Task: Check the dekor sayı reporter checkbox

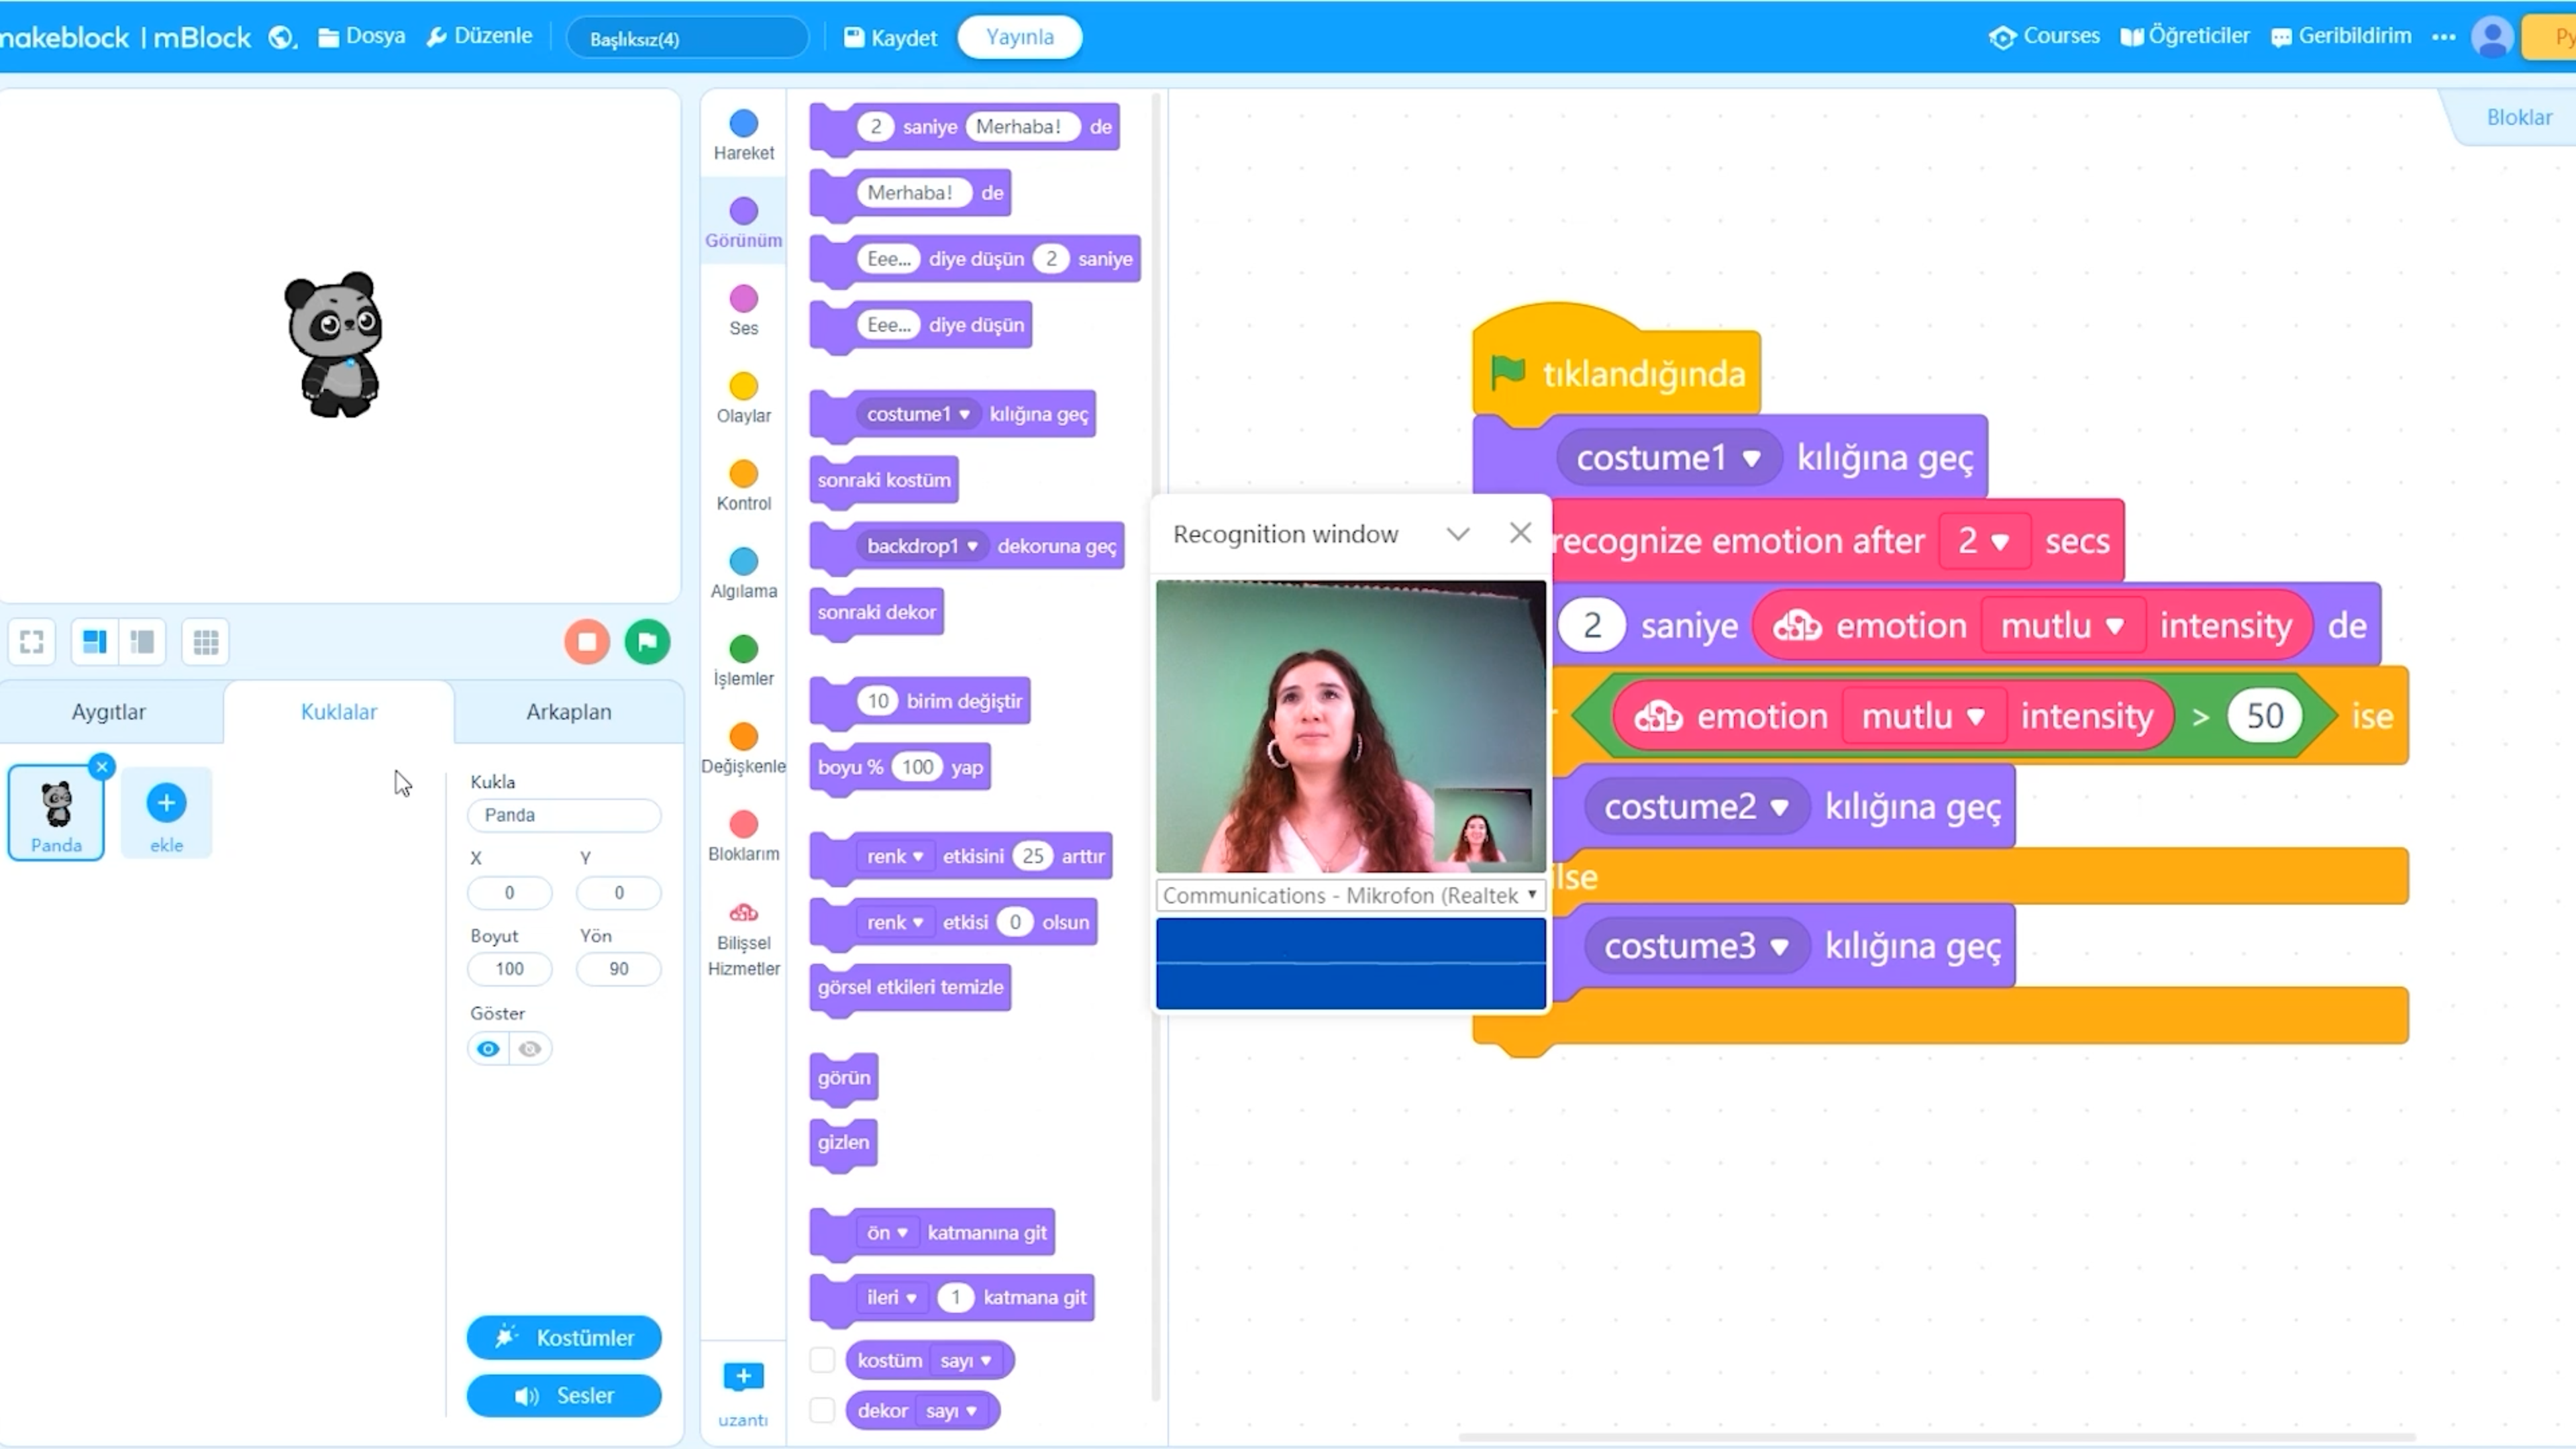Action: tap(822, 1410)
